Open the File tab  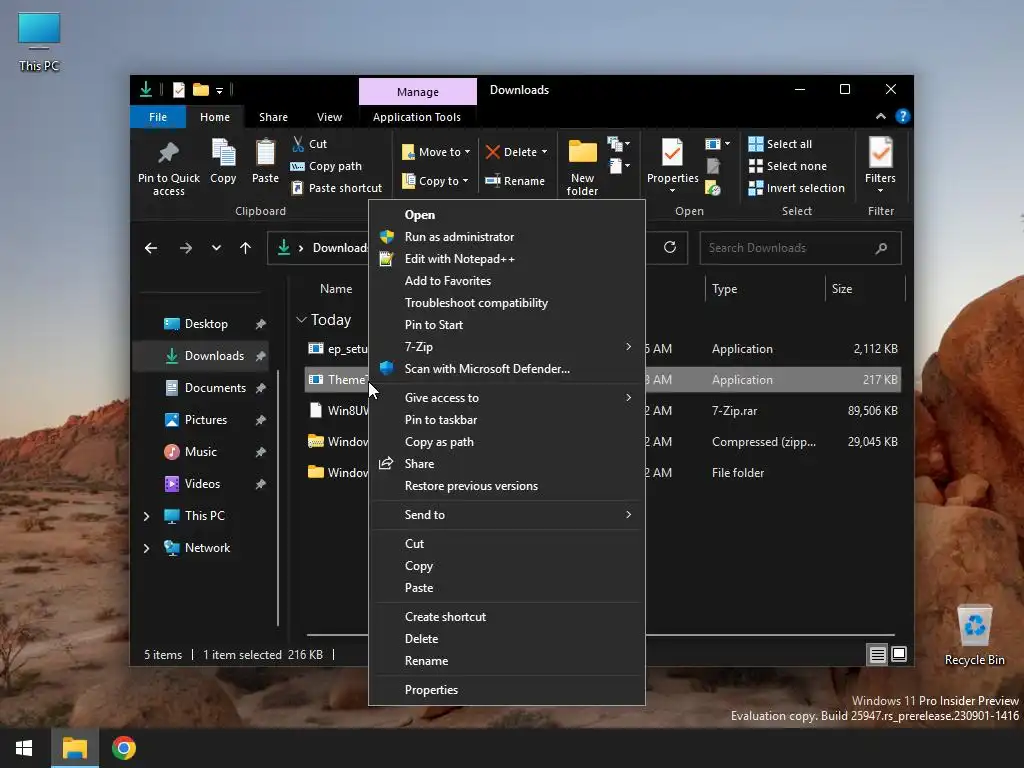(x=158, y=117)
